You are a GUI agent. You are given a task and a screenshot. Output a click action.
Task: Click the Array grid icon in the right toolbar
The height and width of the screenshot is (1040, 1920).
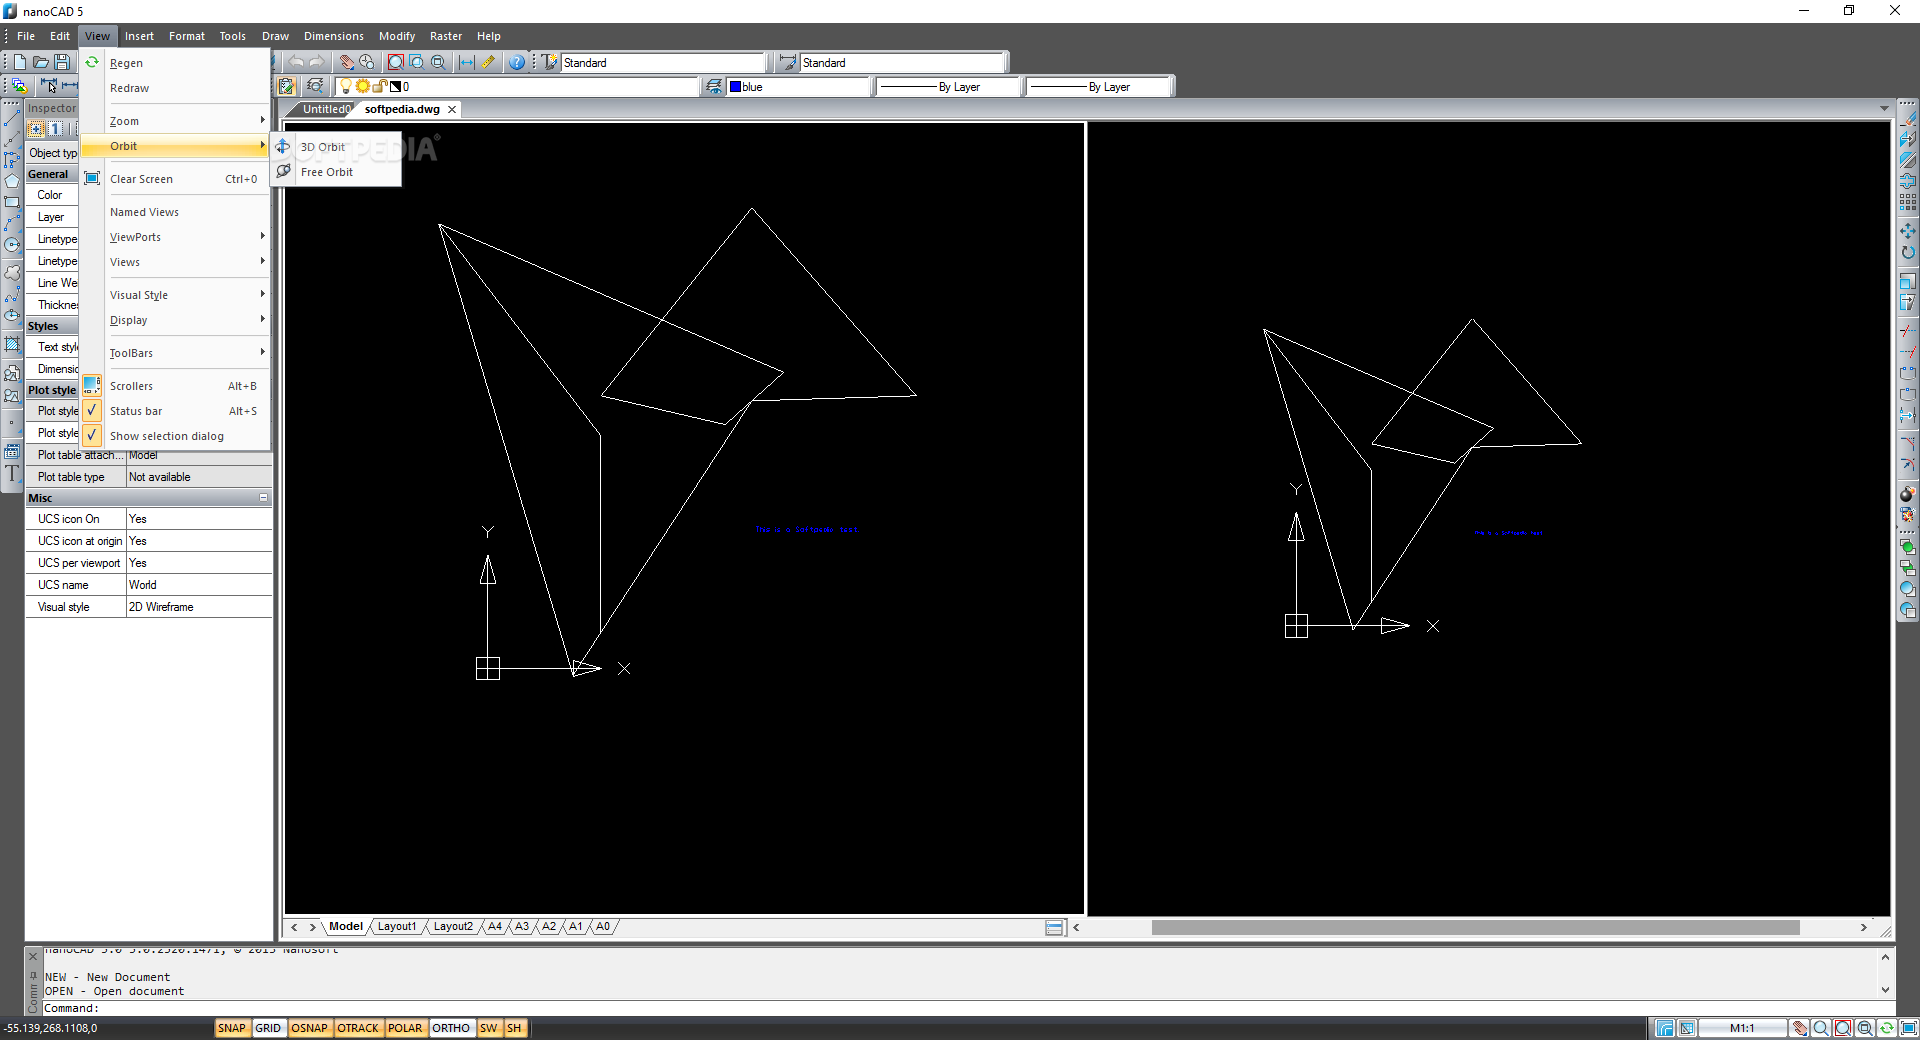tap(1908, 202)
